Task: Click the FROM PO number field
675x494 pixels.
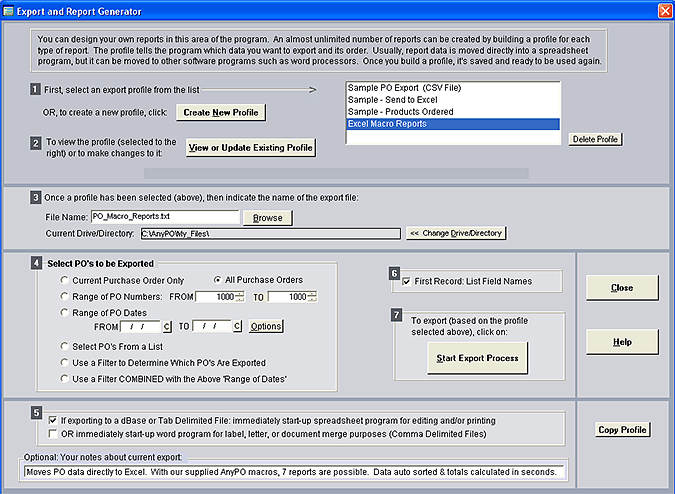Action: (215, 297)
